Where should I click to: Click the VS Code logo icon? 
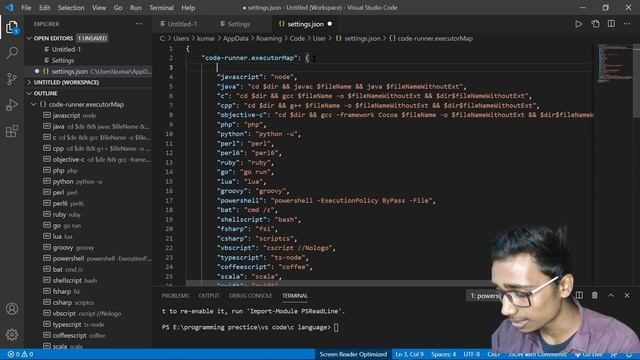9,7
